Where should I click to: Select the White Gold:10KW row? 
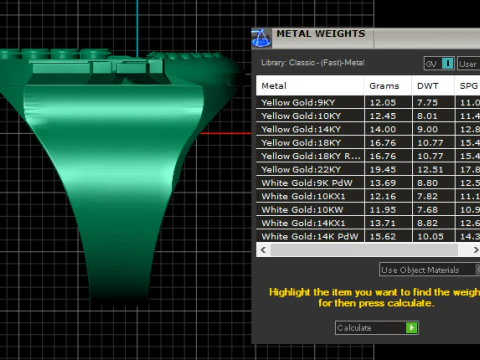pos(368,210)
